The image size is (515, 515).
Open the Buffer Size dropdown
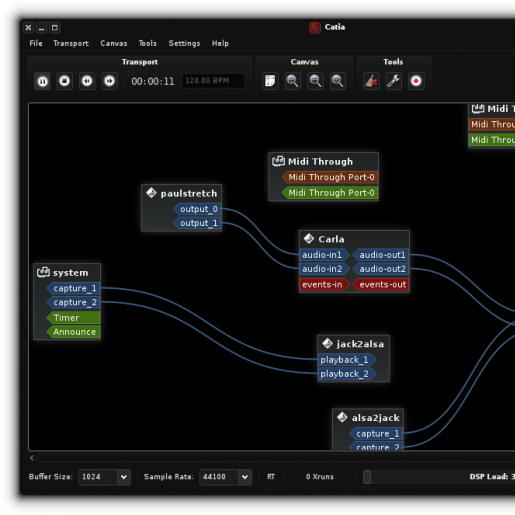point(104,477)
